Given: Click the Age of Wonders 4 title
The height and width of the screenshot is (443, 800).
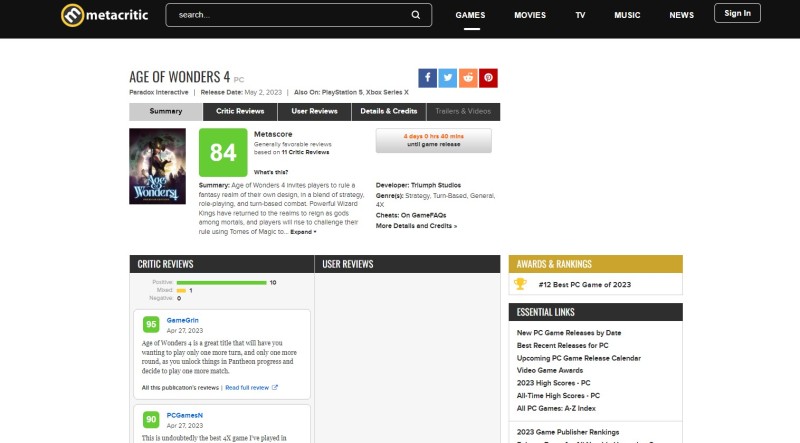Looking at the screenshot, I should [x=180, y=77].
